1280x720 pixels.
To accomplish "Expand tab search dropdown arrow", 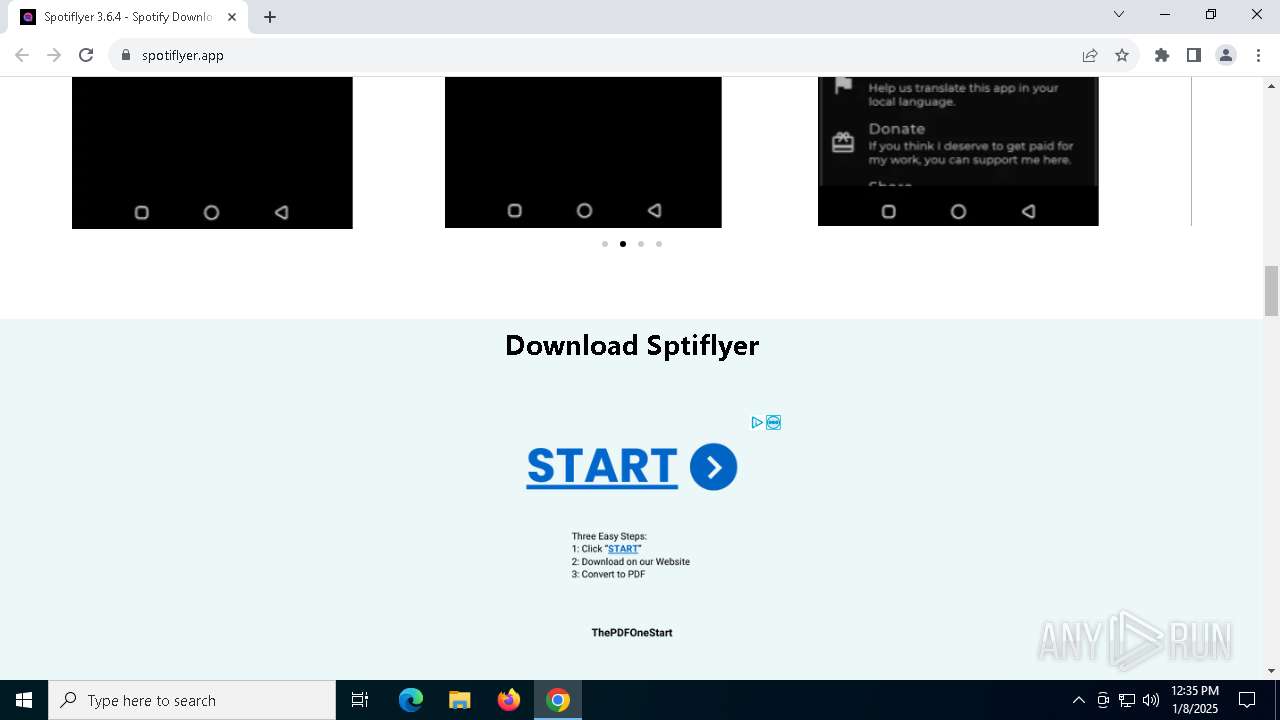I will (x=1119, y=14).
